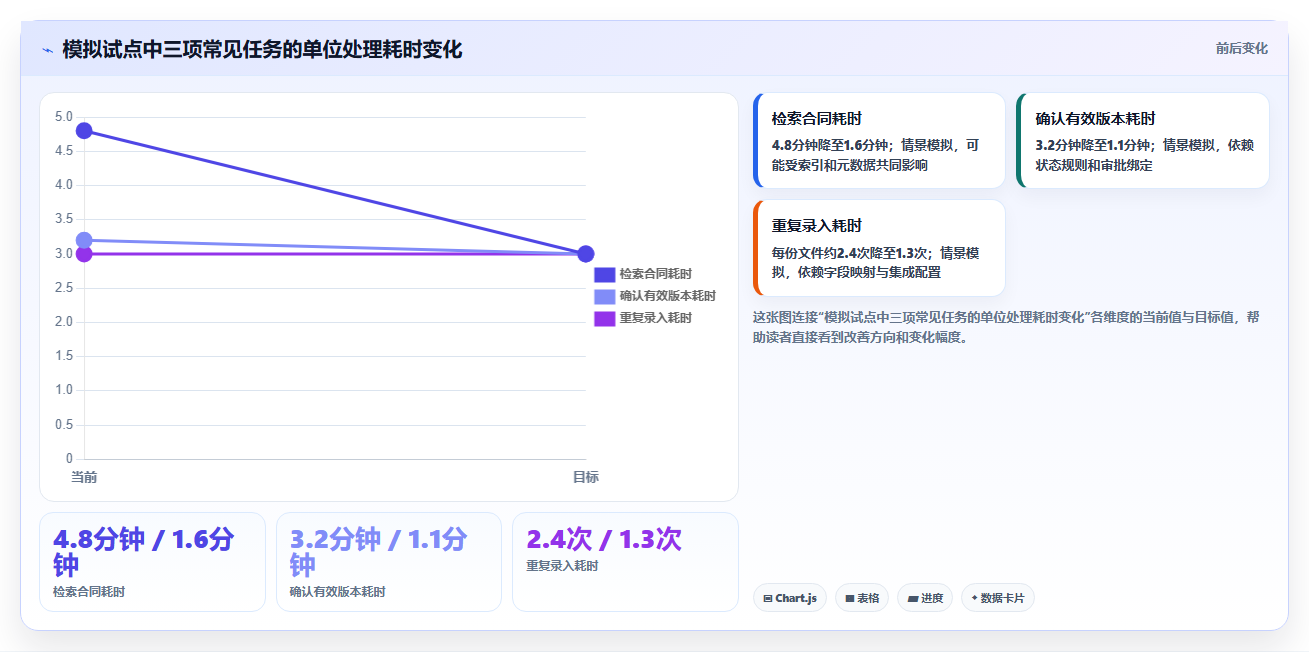Click the 确认有效版本耗时 info card title
Viewport: 1309px width, 652px height.
click(x=1096, y=118)
